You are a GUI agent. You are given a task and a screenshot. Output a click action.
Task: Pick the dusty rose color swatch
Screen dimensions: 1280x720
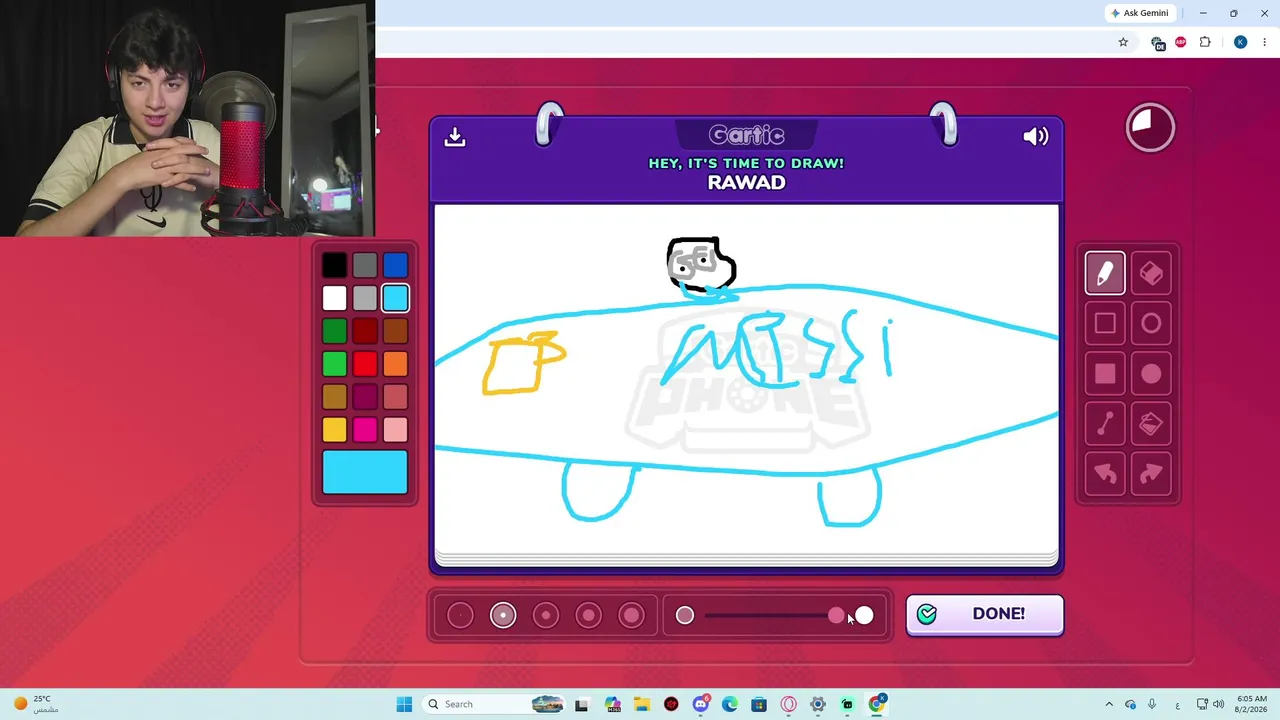point(395,397)
